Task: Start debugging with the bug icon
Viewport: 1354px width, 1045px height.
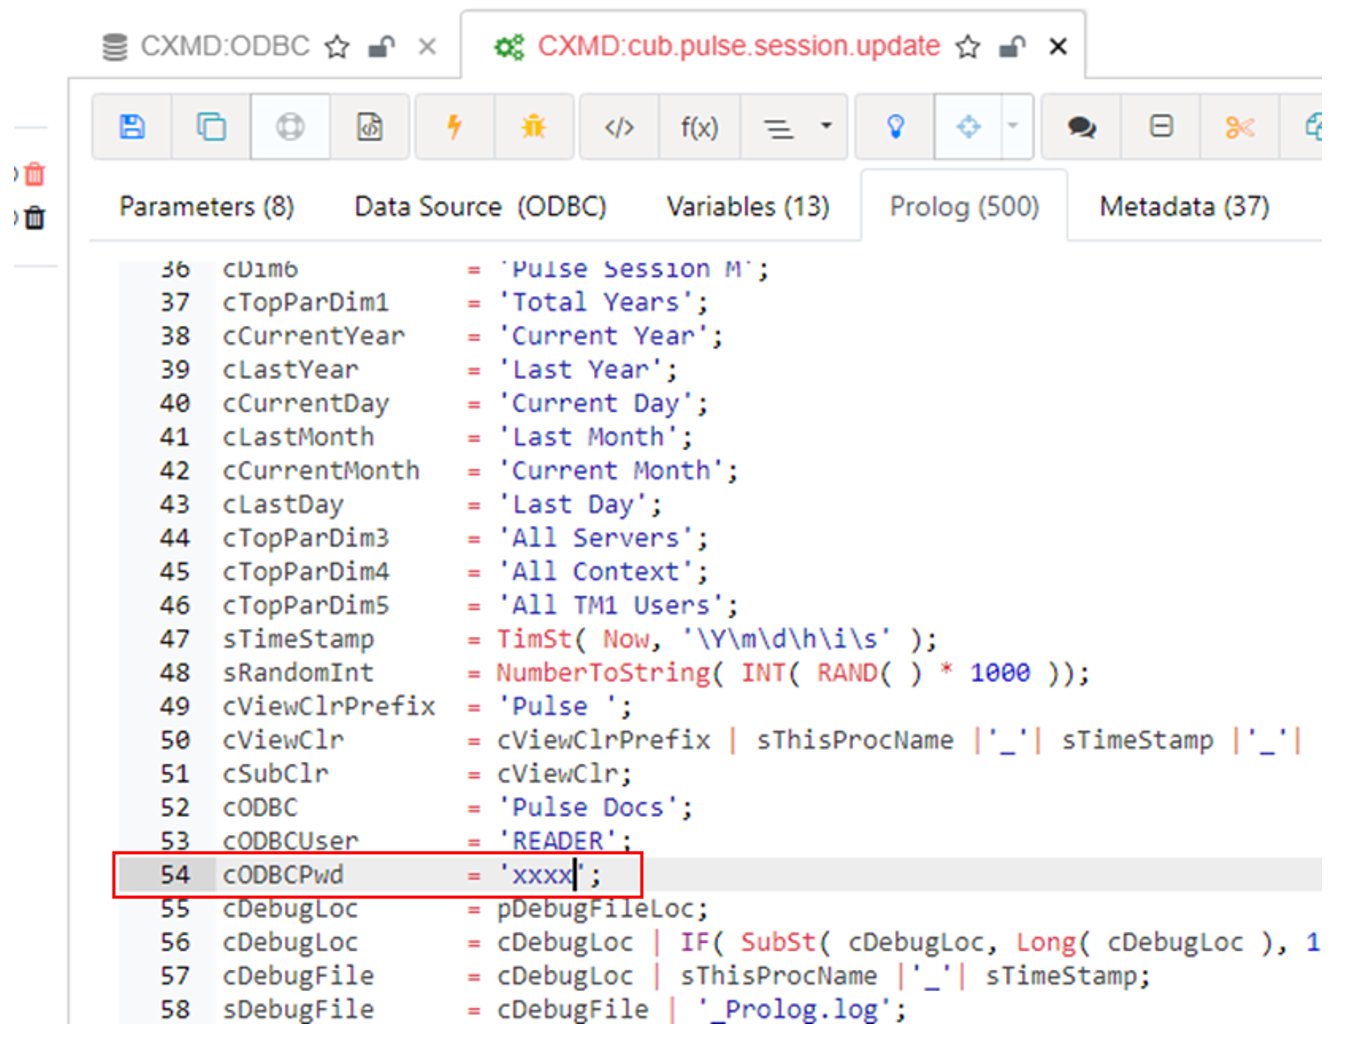Action: pyautogui.click(x=534, y=126)
